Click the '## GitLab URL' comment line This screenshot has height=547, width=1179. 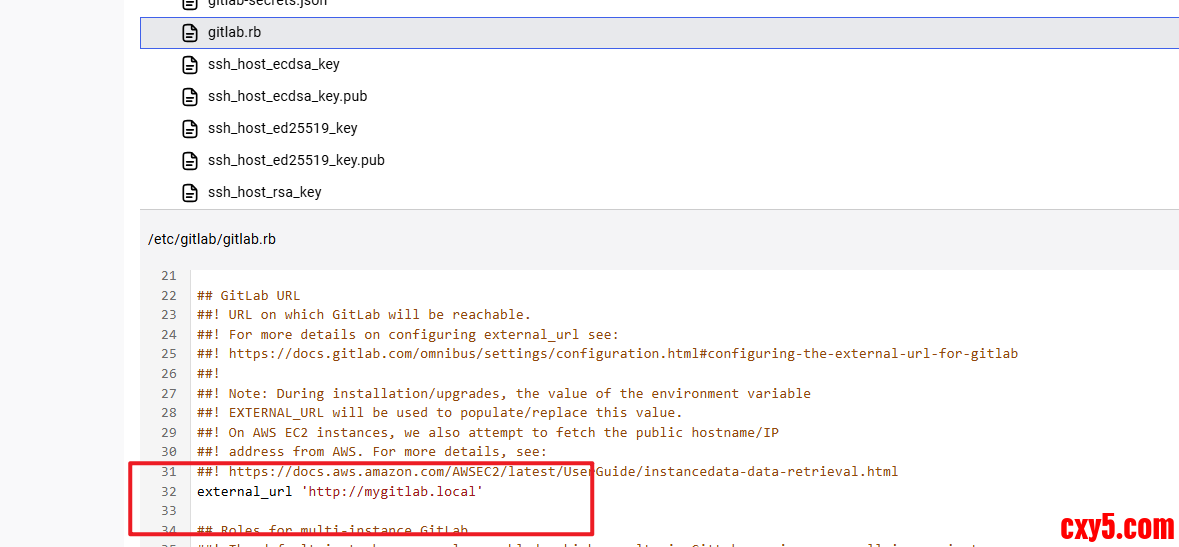tap(248, 296)
